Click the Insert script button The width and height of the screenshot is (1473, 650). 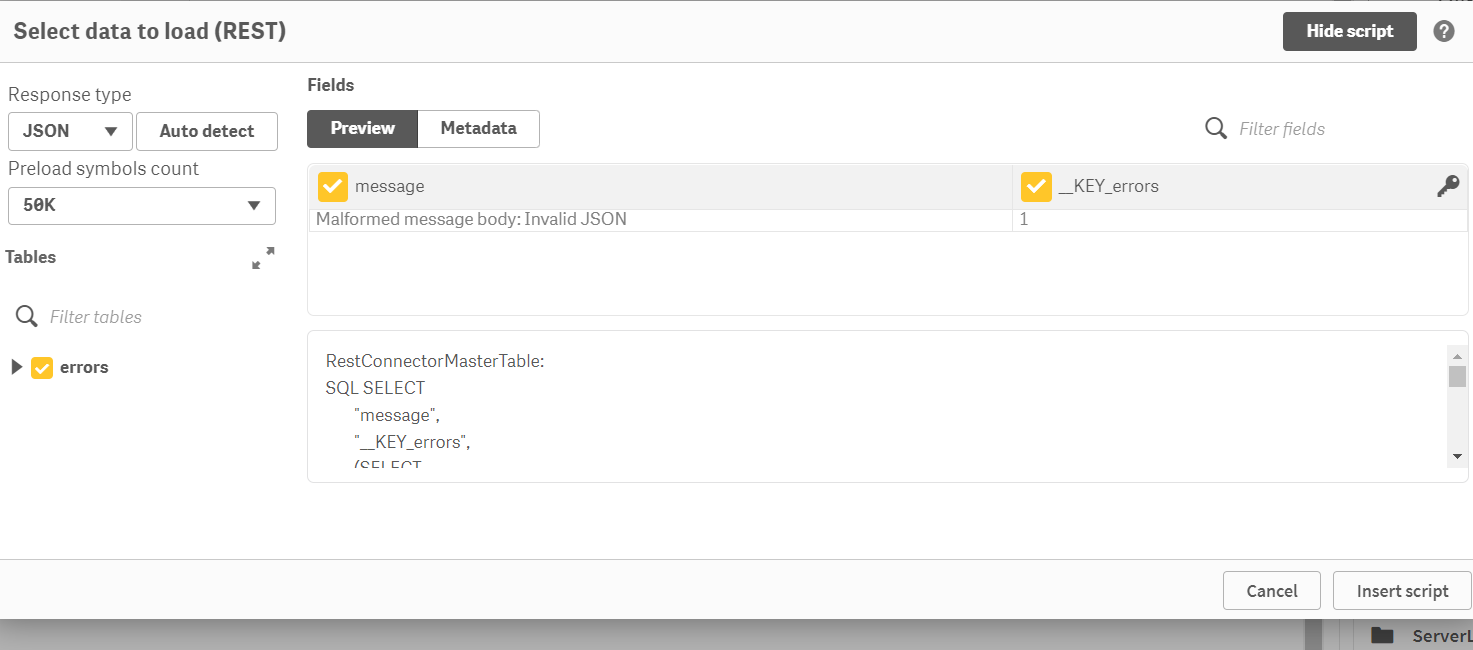tap(1402, 591)
